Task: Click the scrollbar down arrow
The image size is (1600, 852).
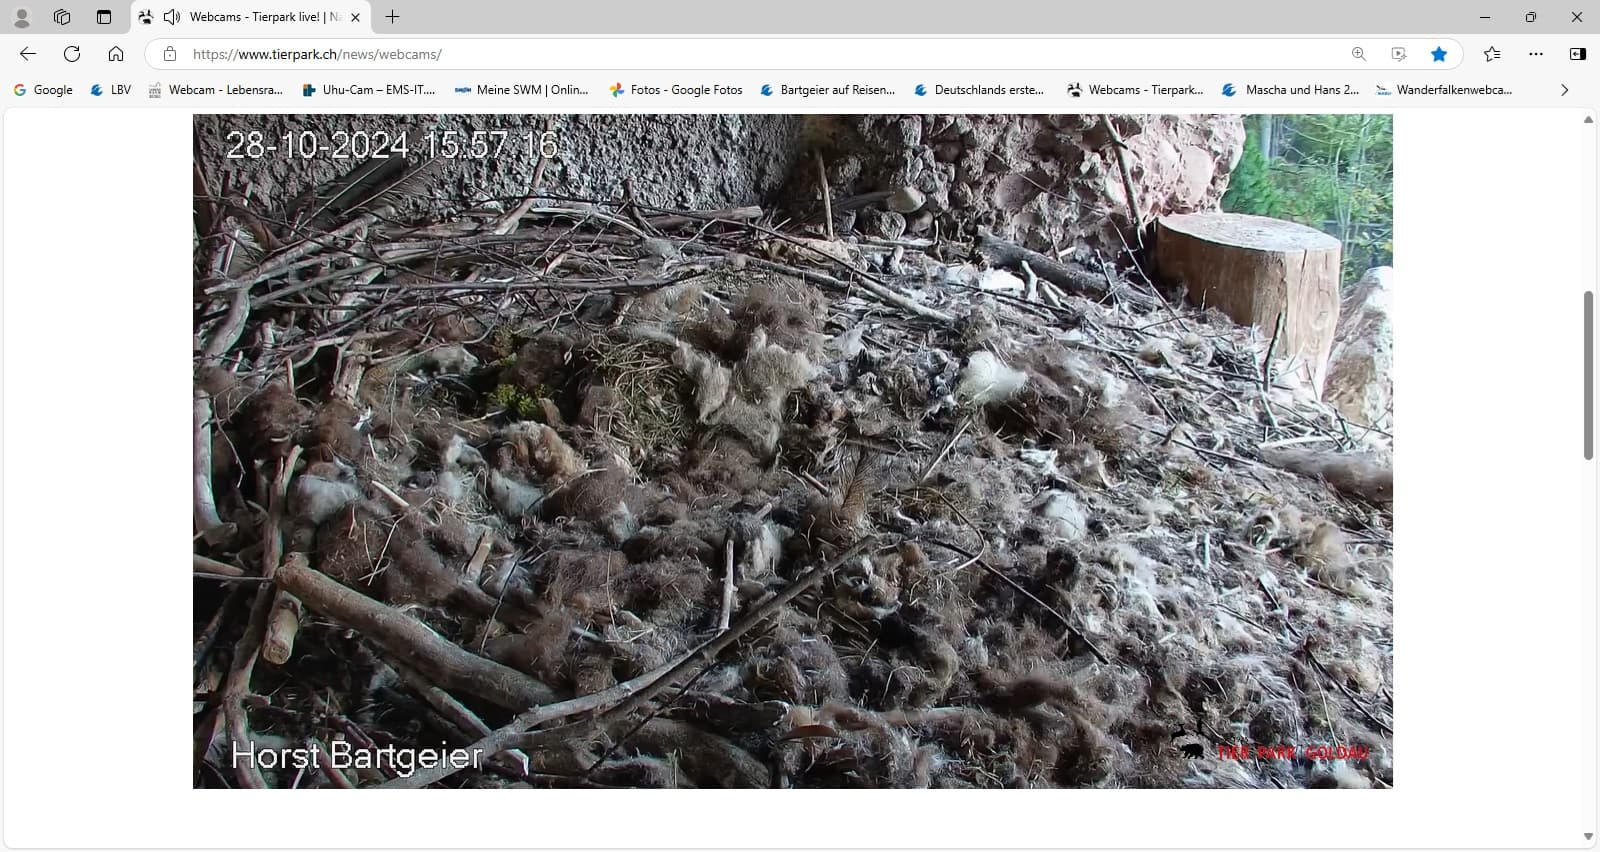Action: coord(1588,837)
